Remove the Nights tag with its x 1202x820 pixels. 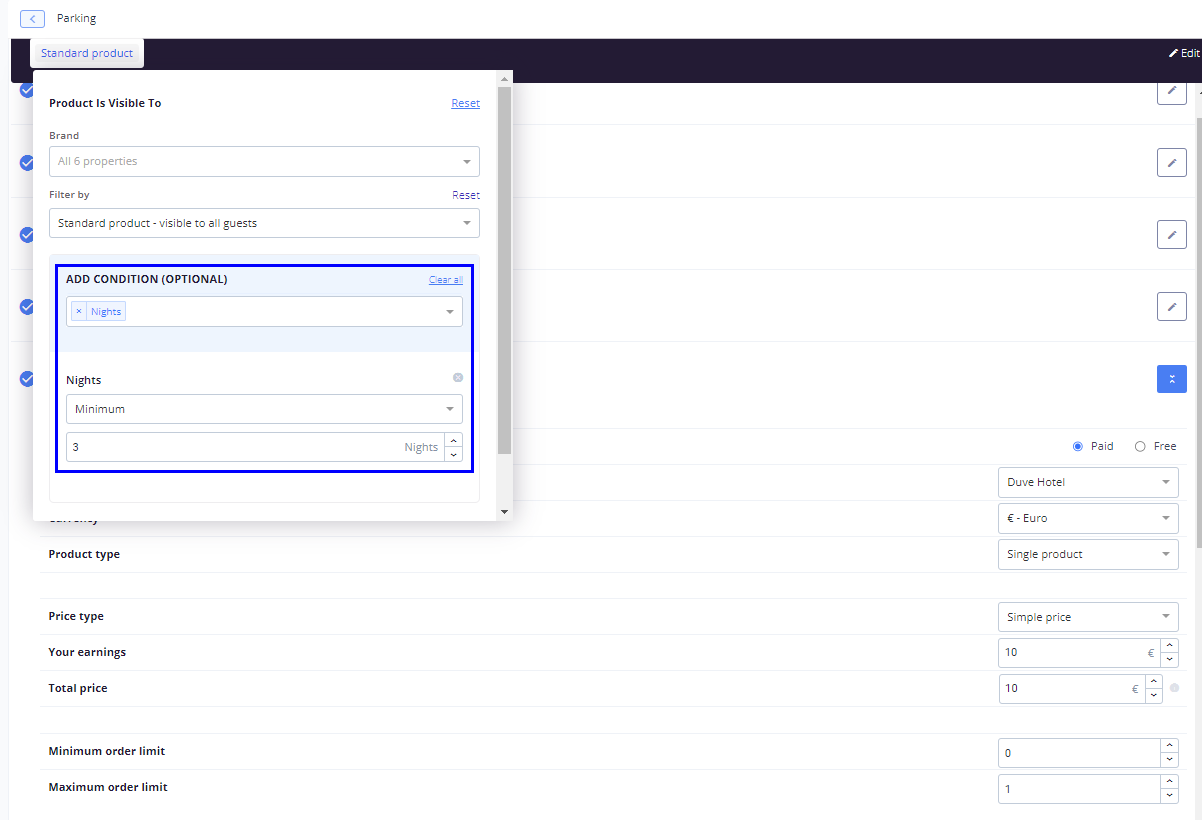tap(79, 312)
